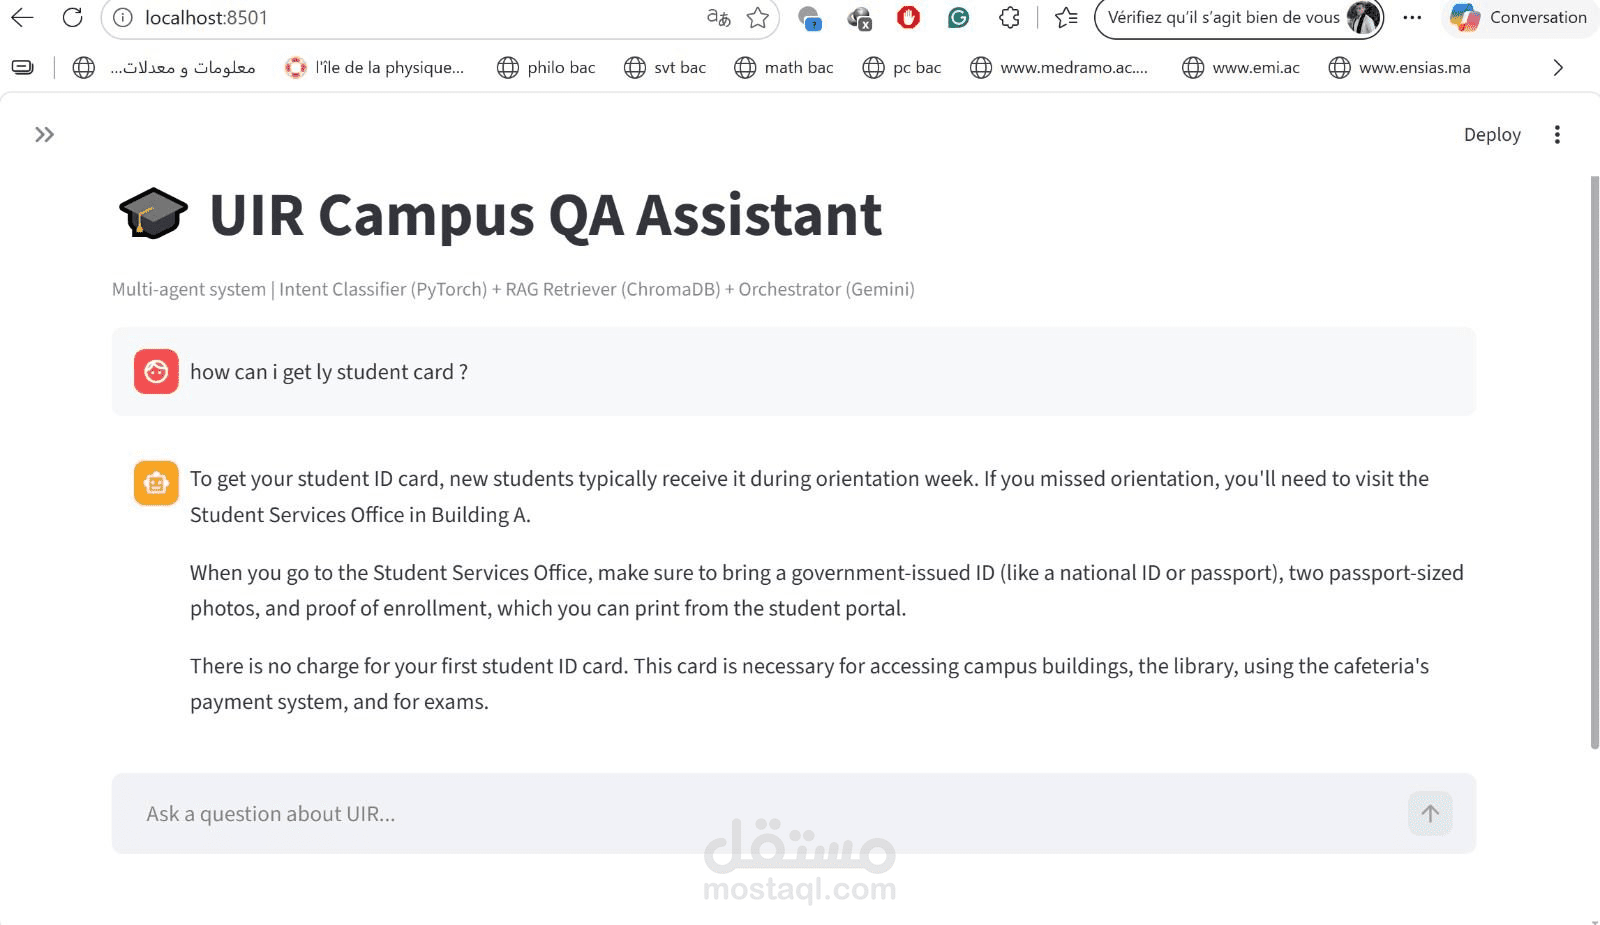Open the favorites list icon
The image size is (1600, 925).
[1066, 17]
